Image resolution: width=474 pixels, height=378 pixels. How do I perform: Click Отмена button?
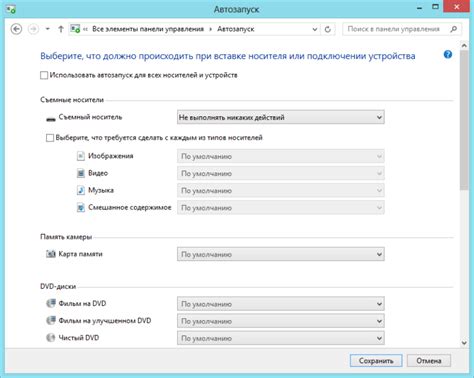coord(429,361)
